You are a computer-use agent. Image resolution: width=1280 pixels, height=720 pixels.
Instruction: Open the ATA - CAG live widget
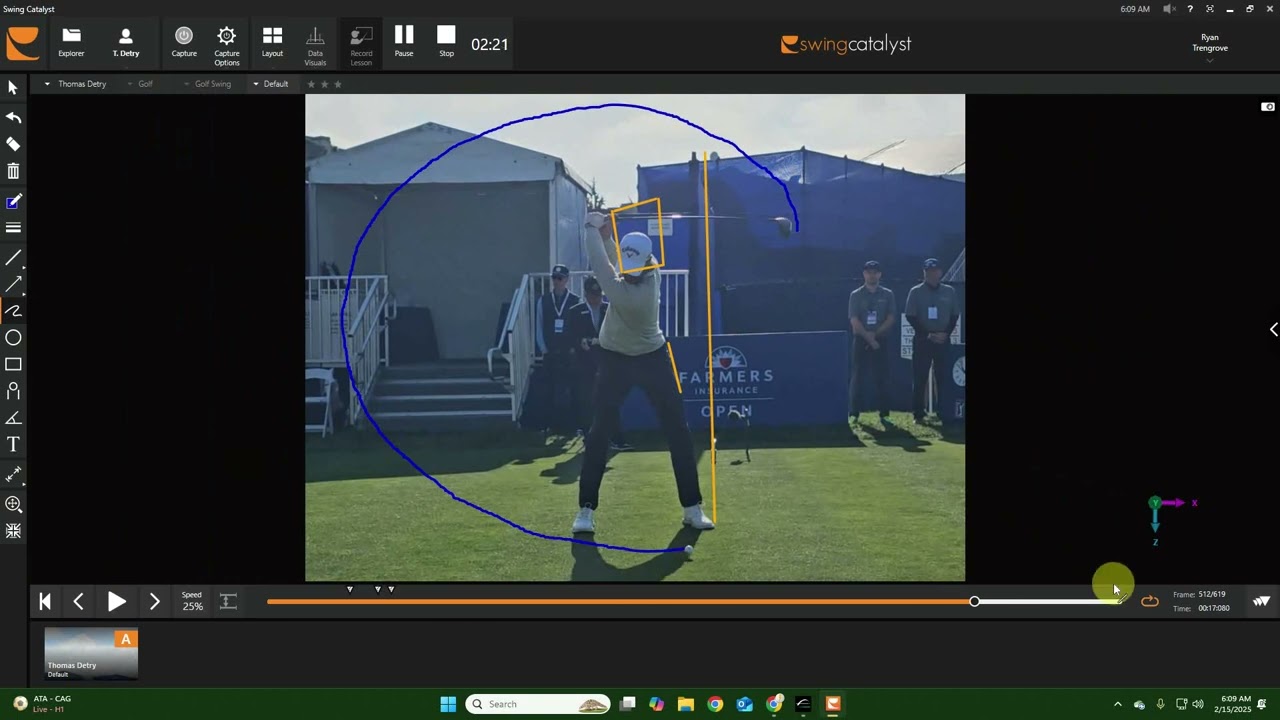pos(42,704)
